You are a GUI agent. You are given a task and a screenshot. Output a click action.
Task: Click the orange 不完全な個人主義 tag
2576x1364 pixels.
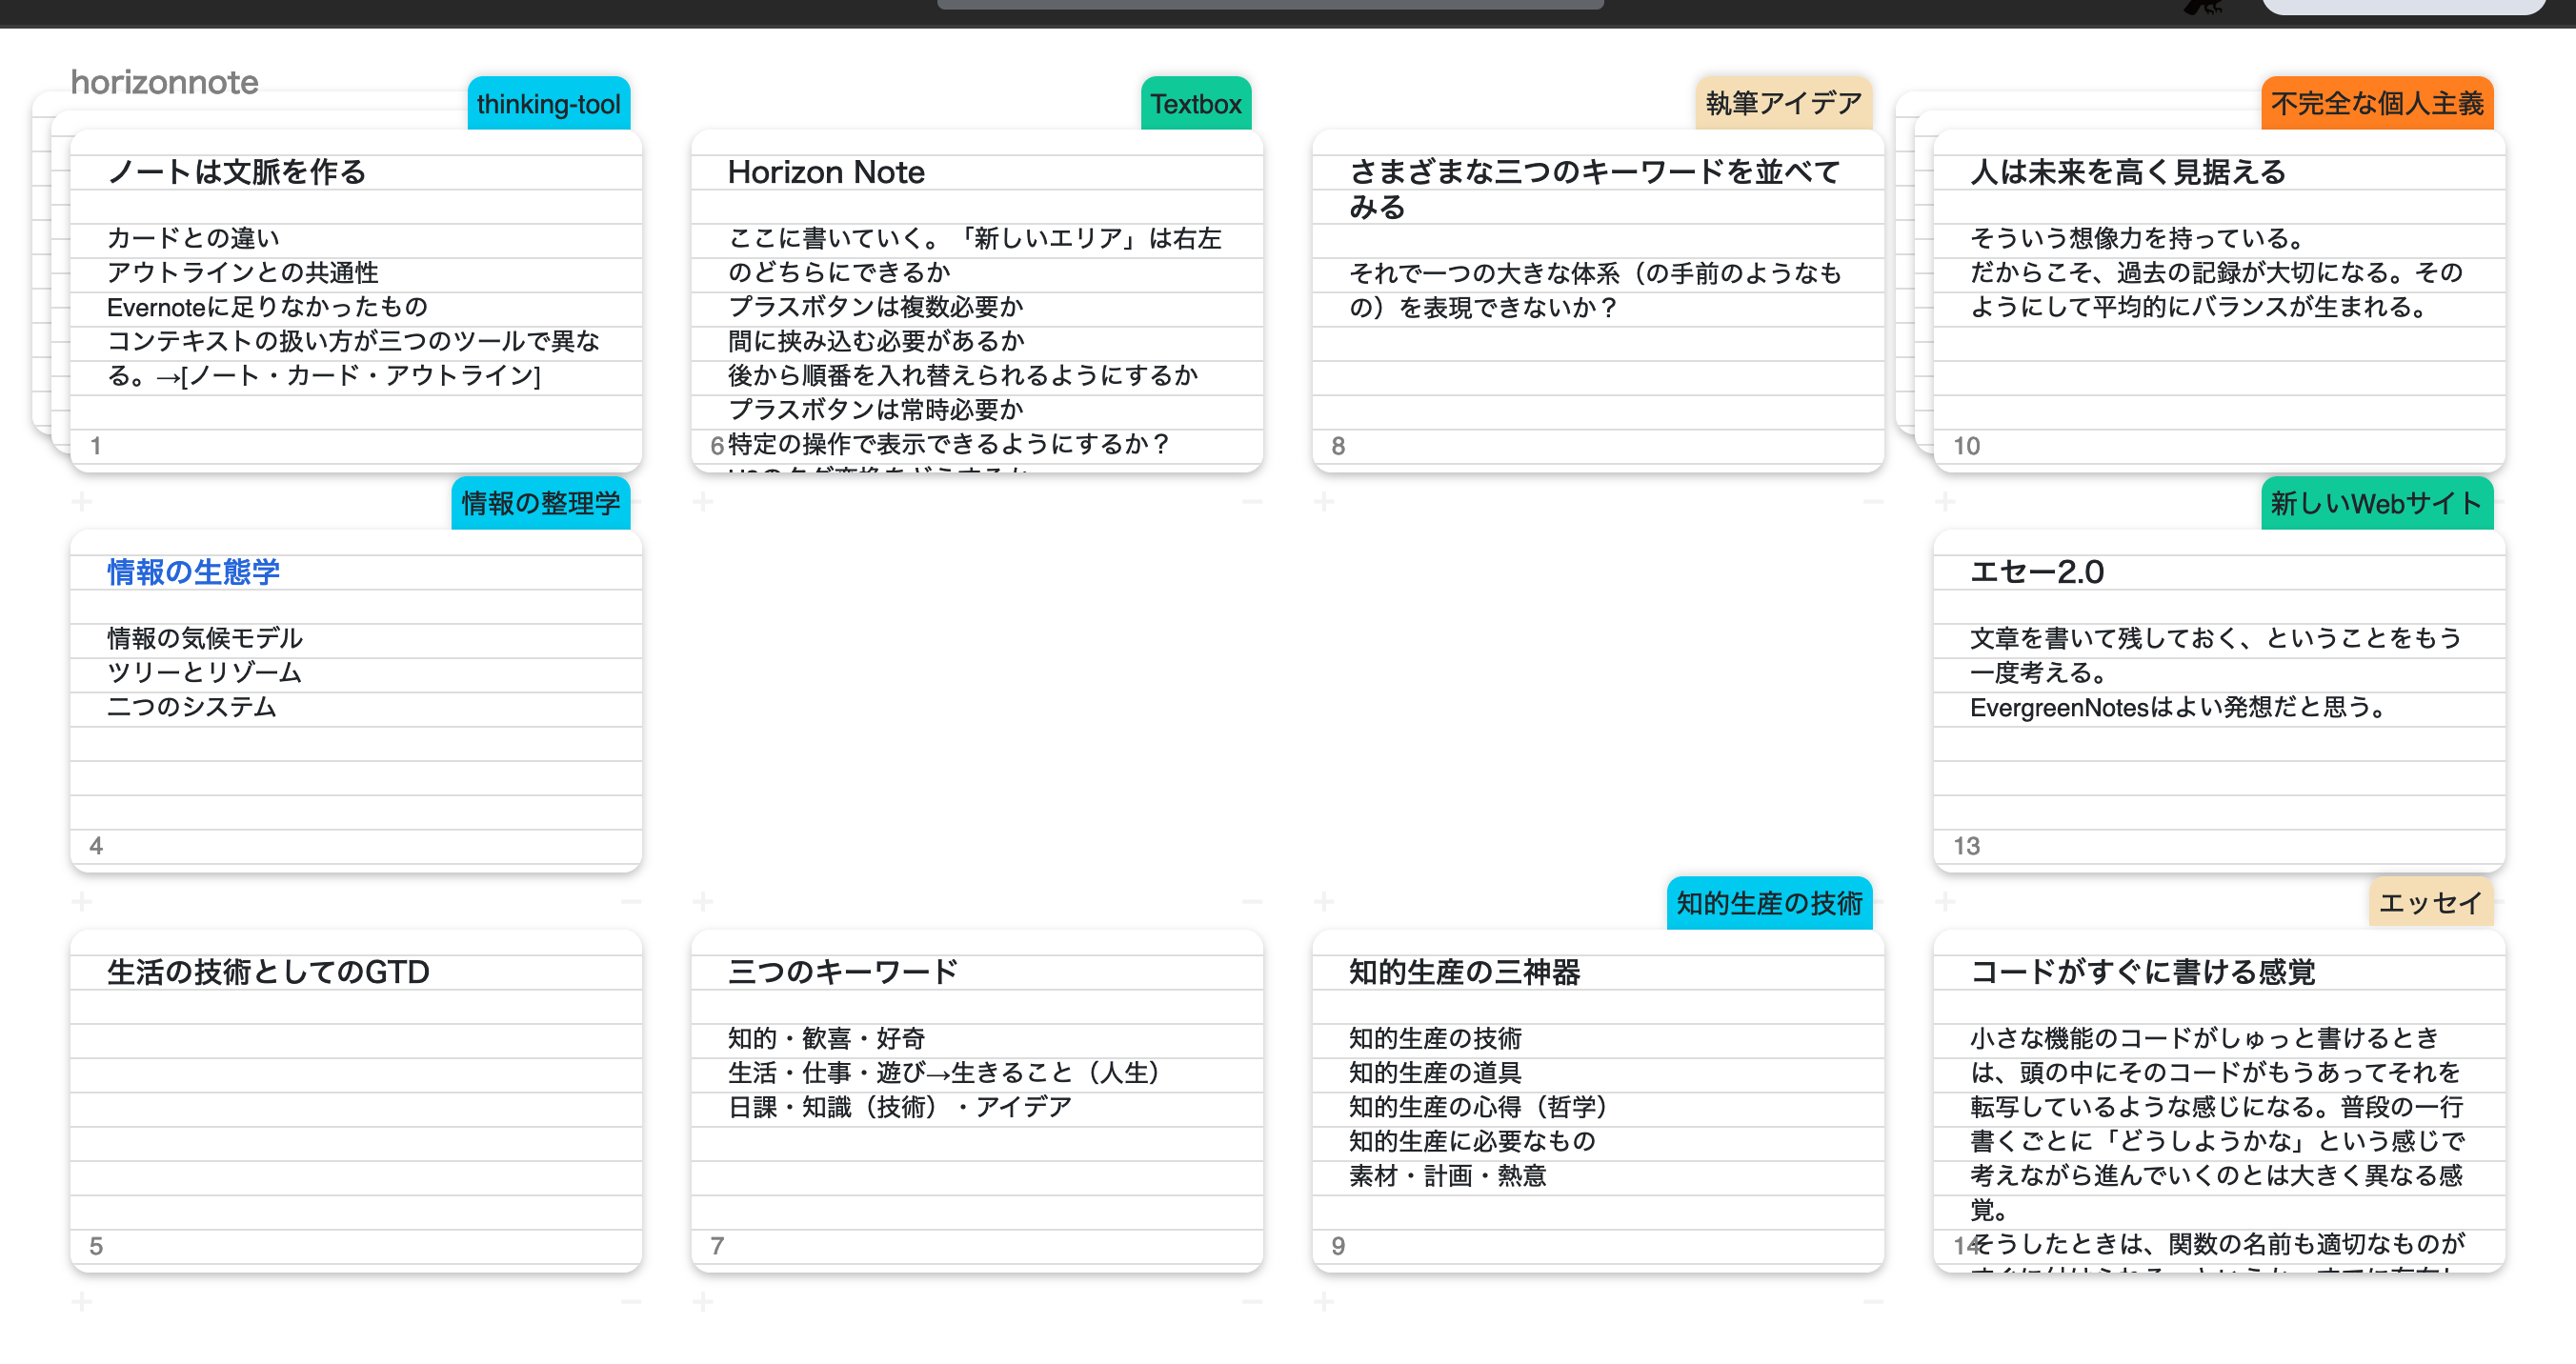point(2376,104)
